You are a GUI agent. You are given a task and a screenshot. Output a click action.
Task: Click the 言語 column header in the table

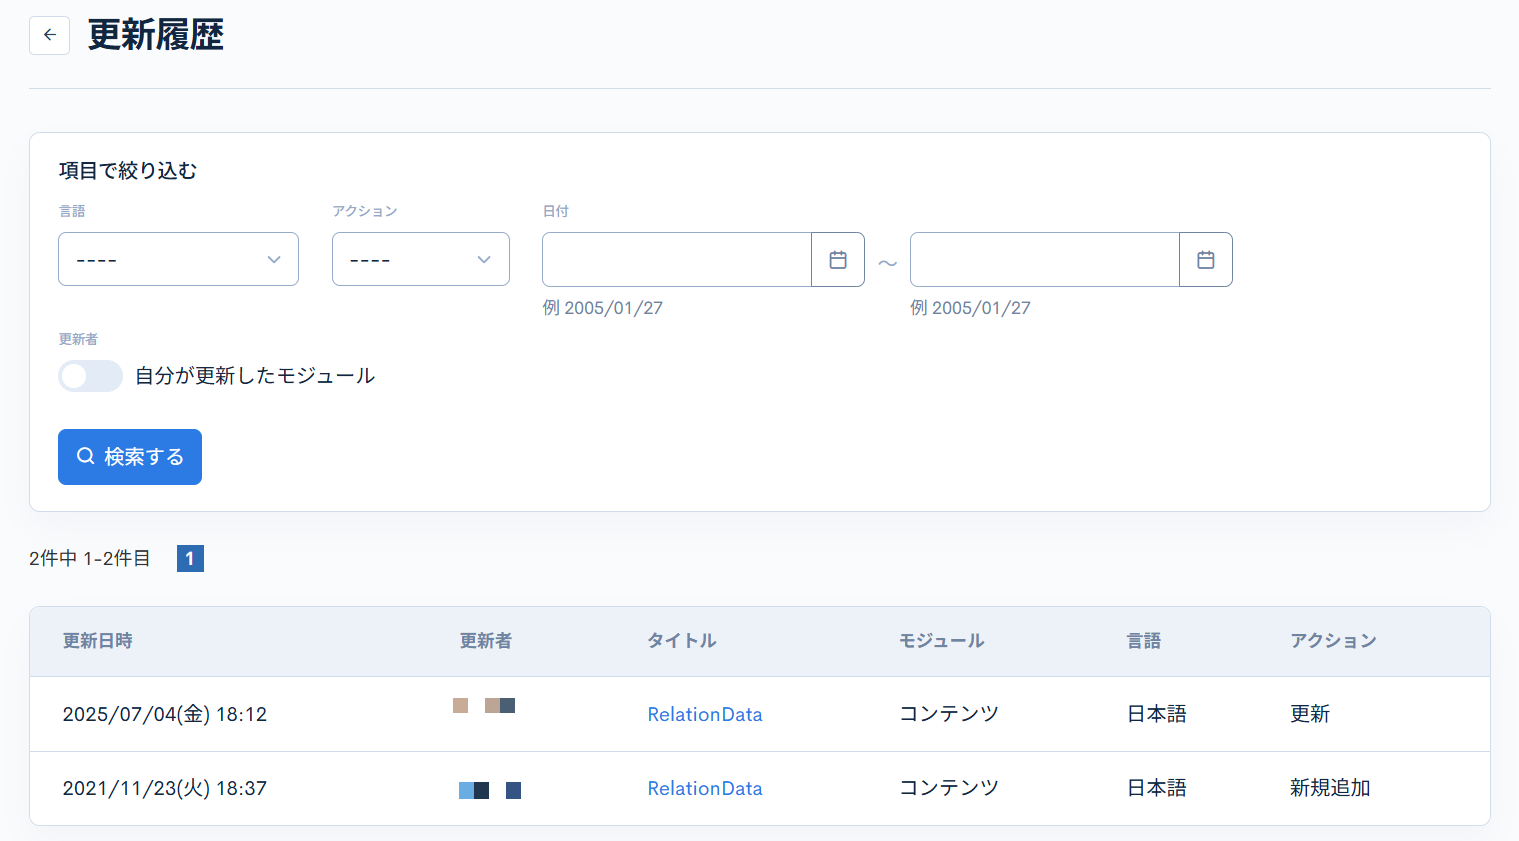[x=1144, y=641]
